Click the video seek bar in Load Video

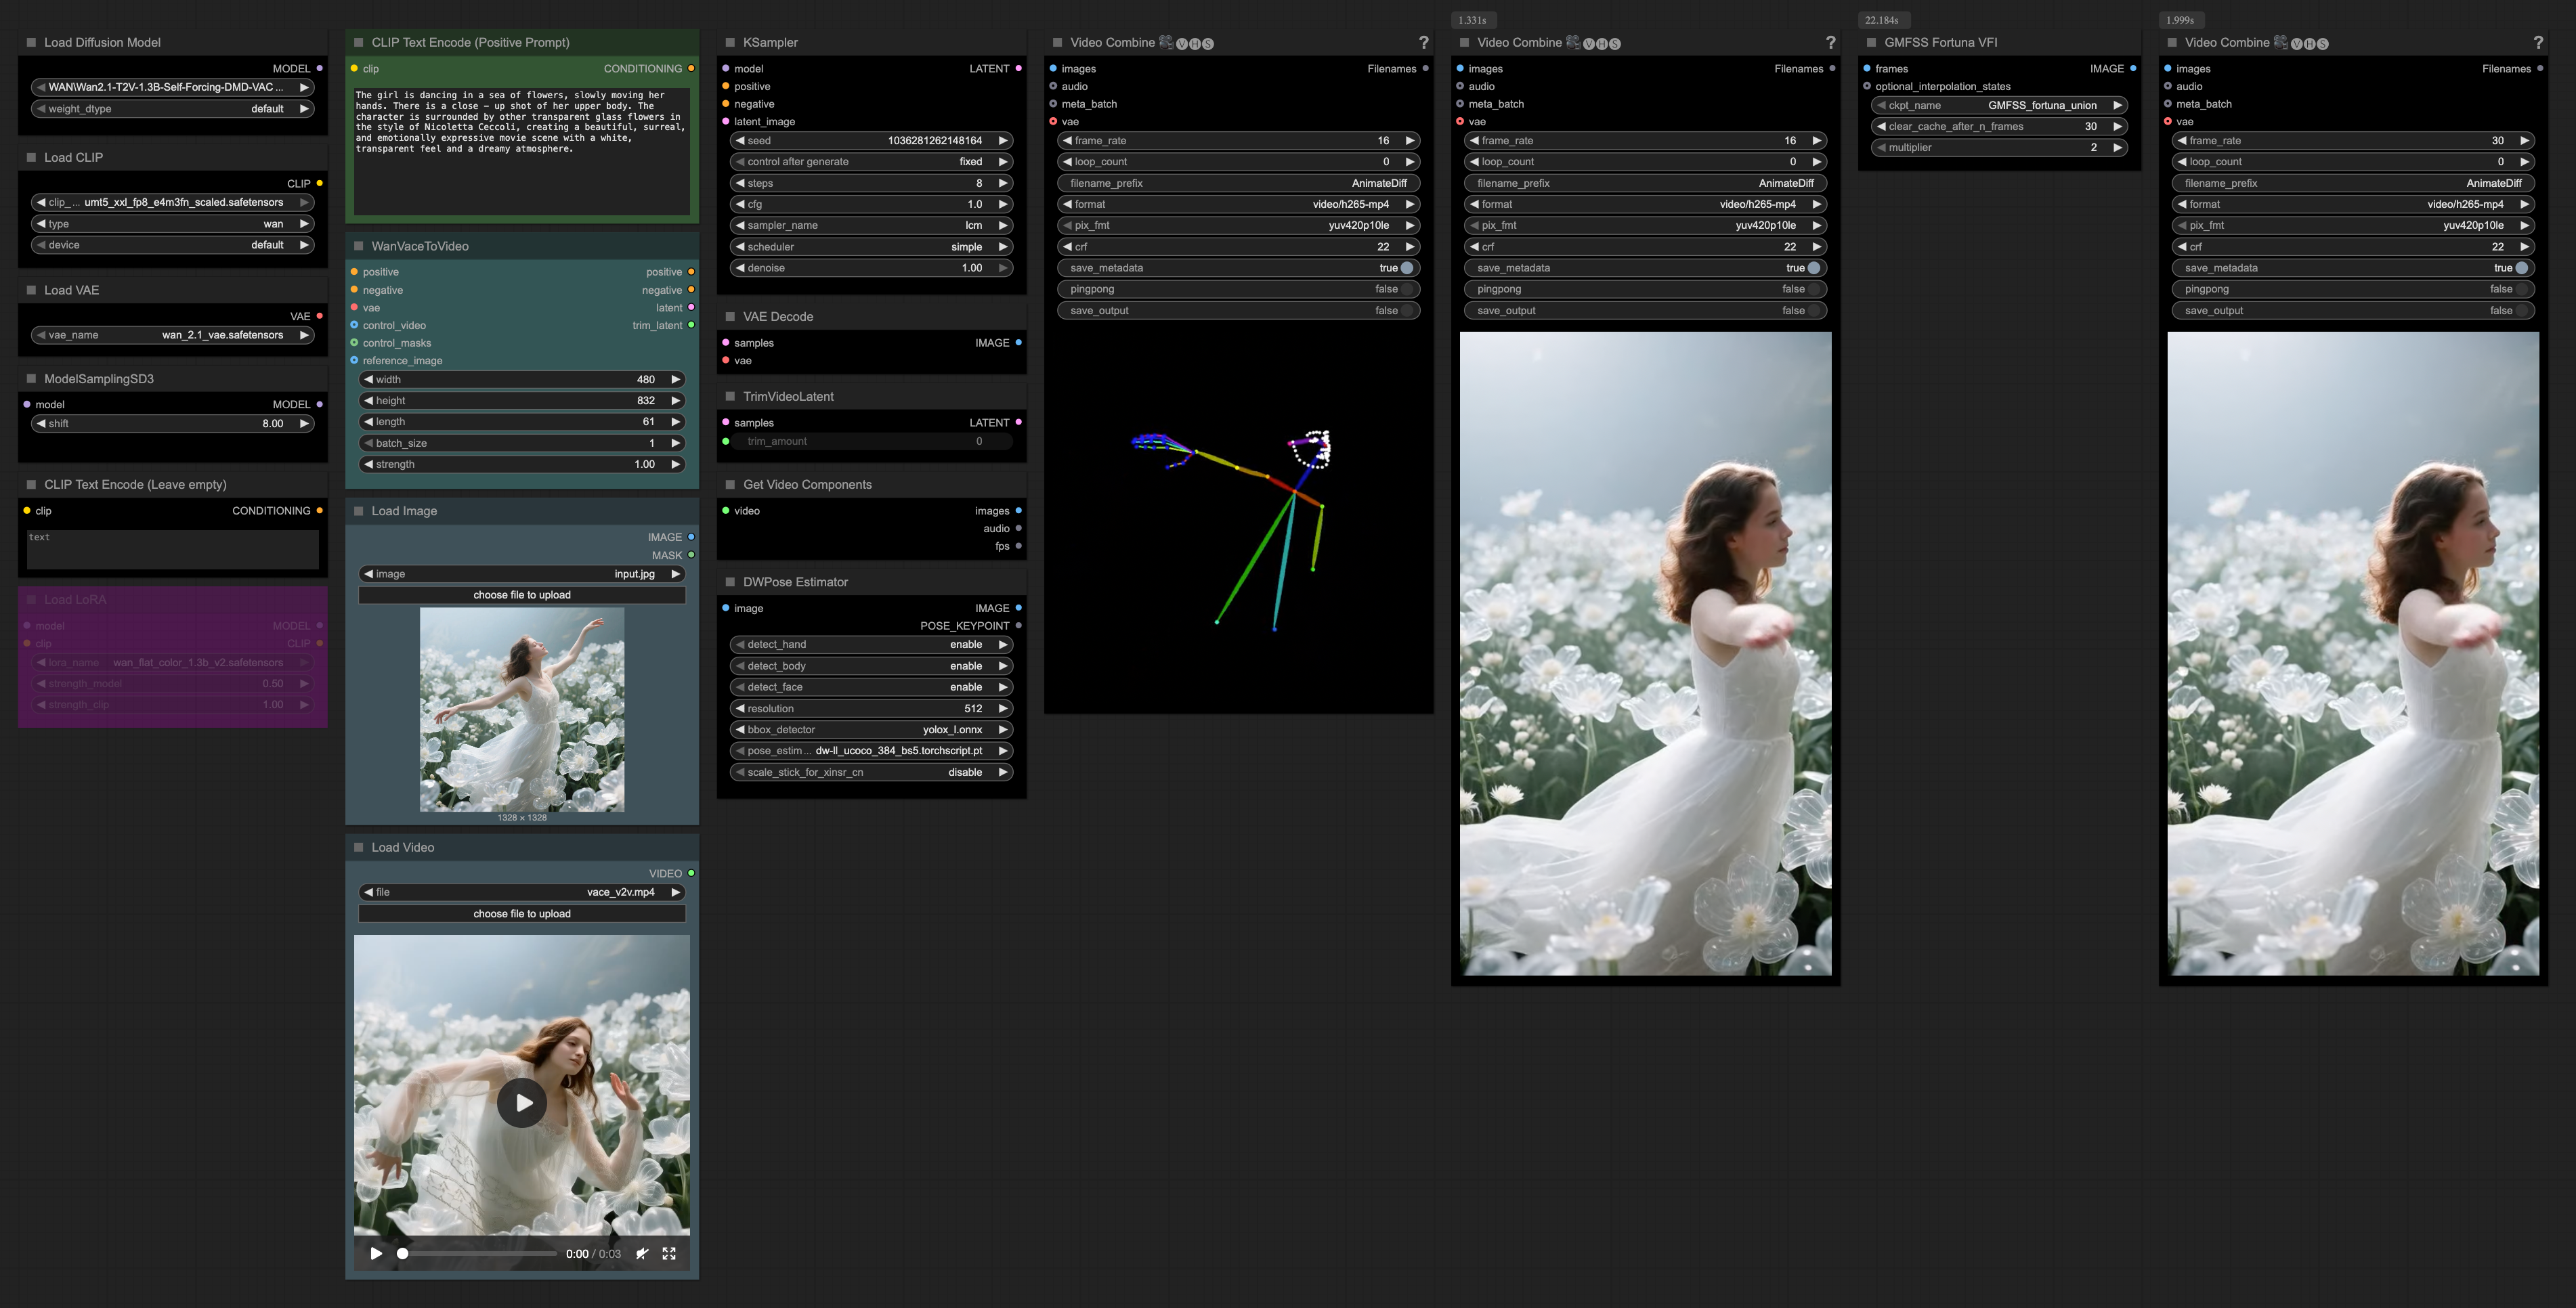pyautogui.click(x=480, y=1253)
